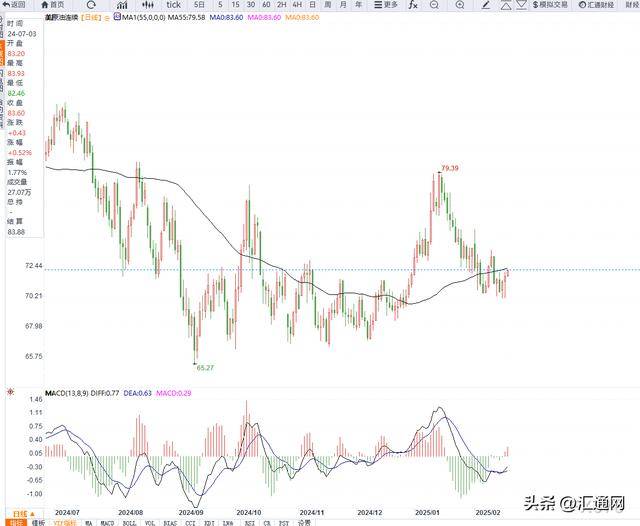640x526 pixels.
Task: Select the 周 weekly timeframe
Action: point(328,5)
